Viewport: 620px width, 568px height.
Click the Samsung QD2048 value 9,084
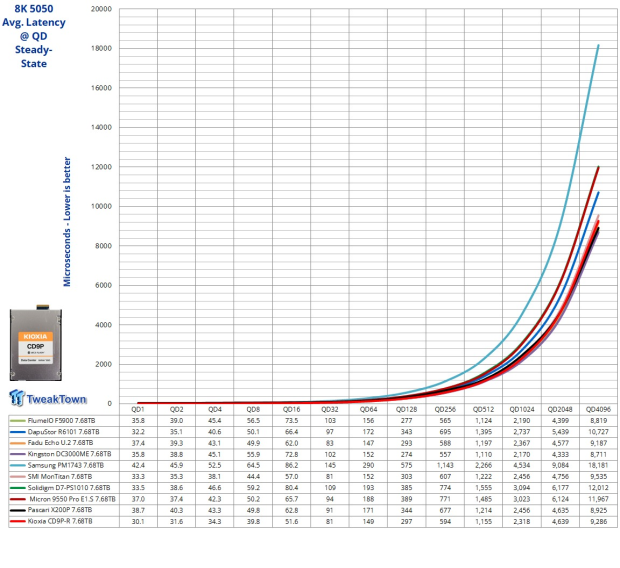point(560,466)
